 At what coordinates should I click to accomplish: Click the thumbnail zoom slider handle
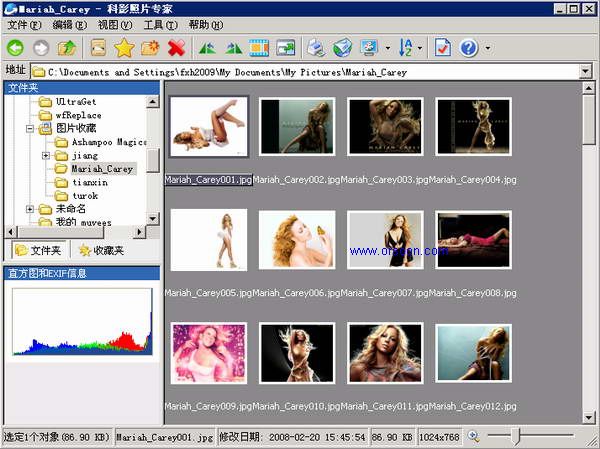click(x=515, y=436)
